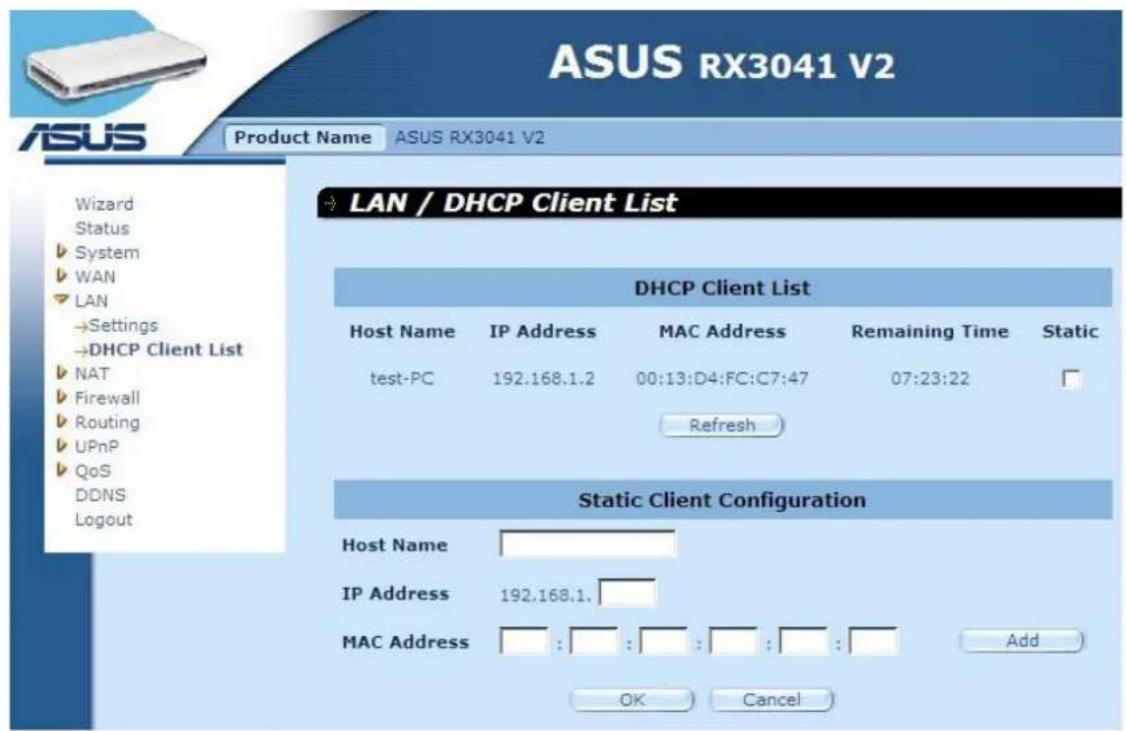Viewport: 1126px width, 731px height.
Task: Select remaining time 07:23:22
Action: pyautogui.click(x=930, y=378)
